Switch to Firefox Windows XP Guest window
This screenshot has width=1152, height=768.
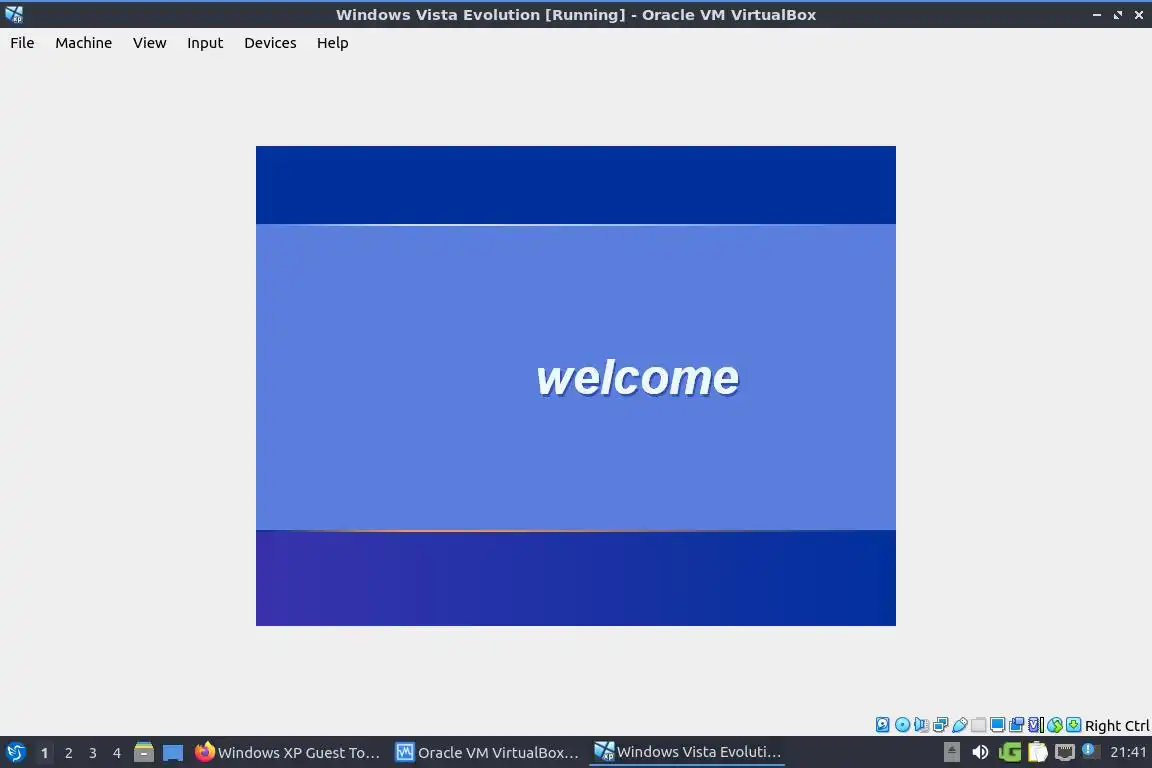pos(288,752)
